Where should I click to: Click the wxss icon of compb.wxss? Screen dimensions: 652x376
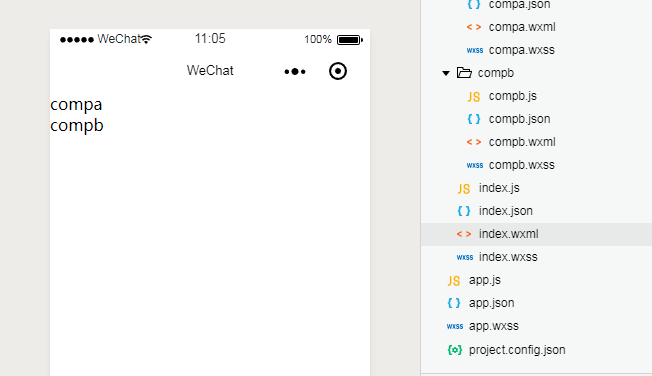474,165
